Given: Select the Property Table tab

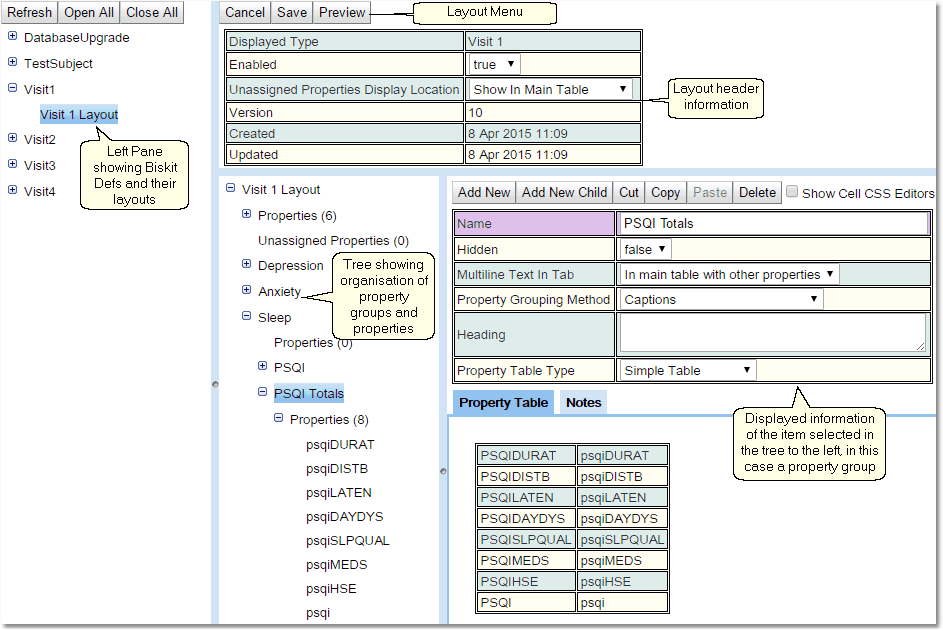Looking at the screenshot, I should coord(503,402).
